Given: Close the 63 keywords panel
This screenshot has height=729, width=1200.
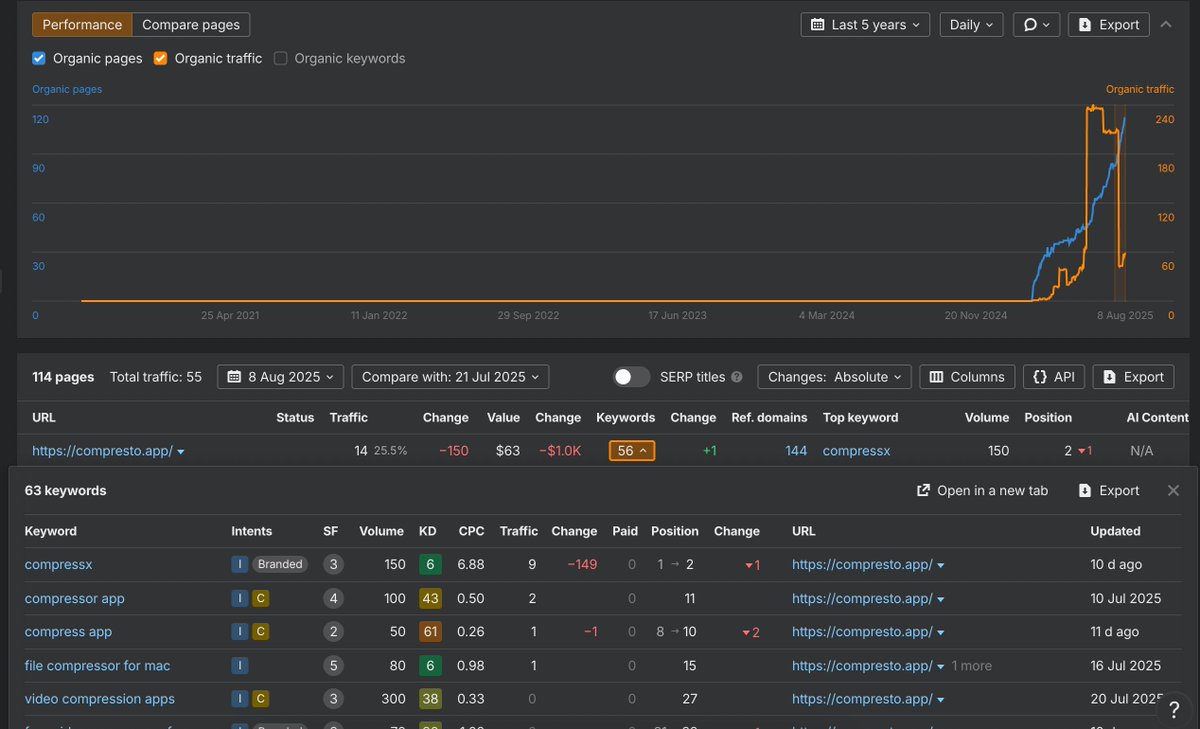Looking at the screenshot, I should click(1173, 491).
